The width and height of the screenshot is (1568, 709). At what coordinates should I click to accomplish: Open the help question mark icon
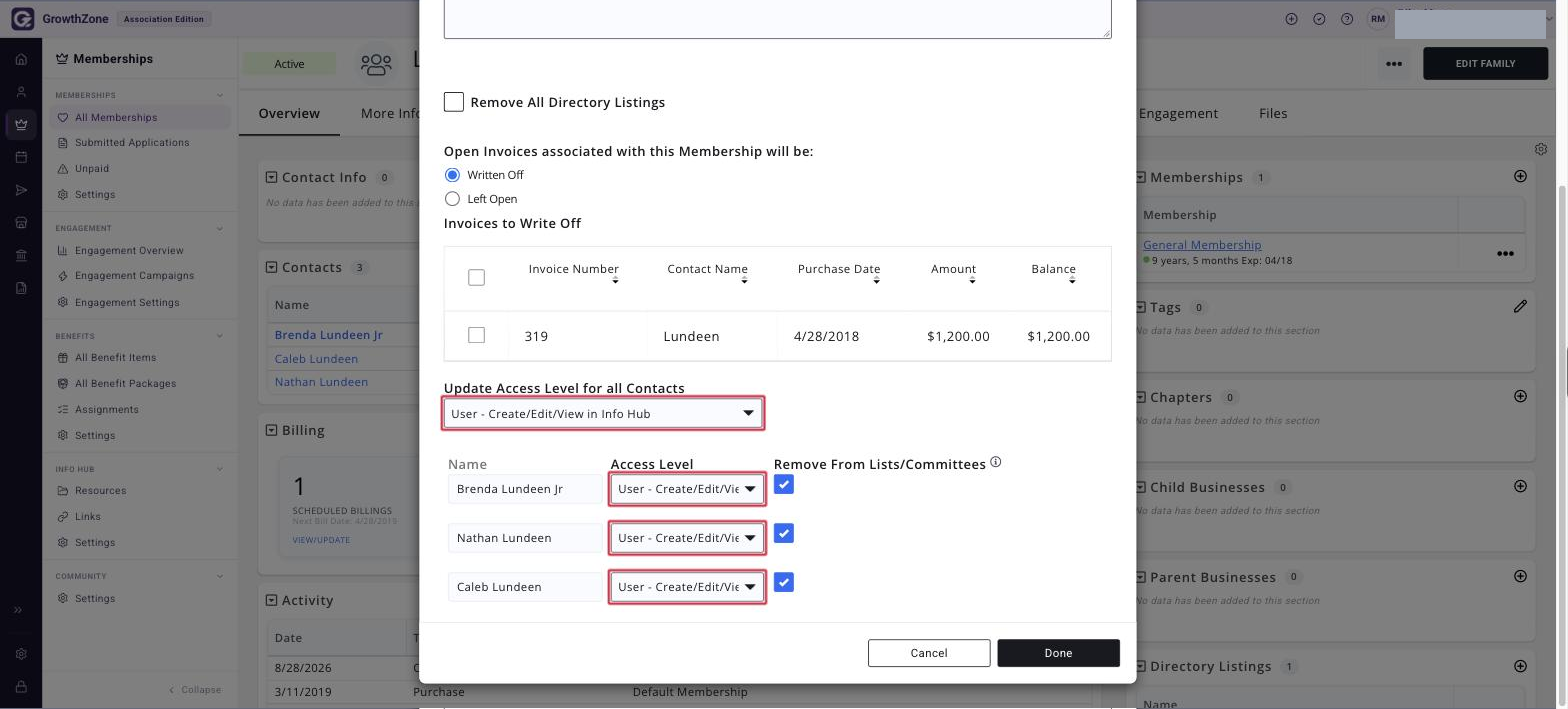[1347, 19]
